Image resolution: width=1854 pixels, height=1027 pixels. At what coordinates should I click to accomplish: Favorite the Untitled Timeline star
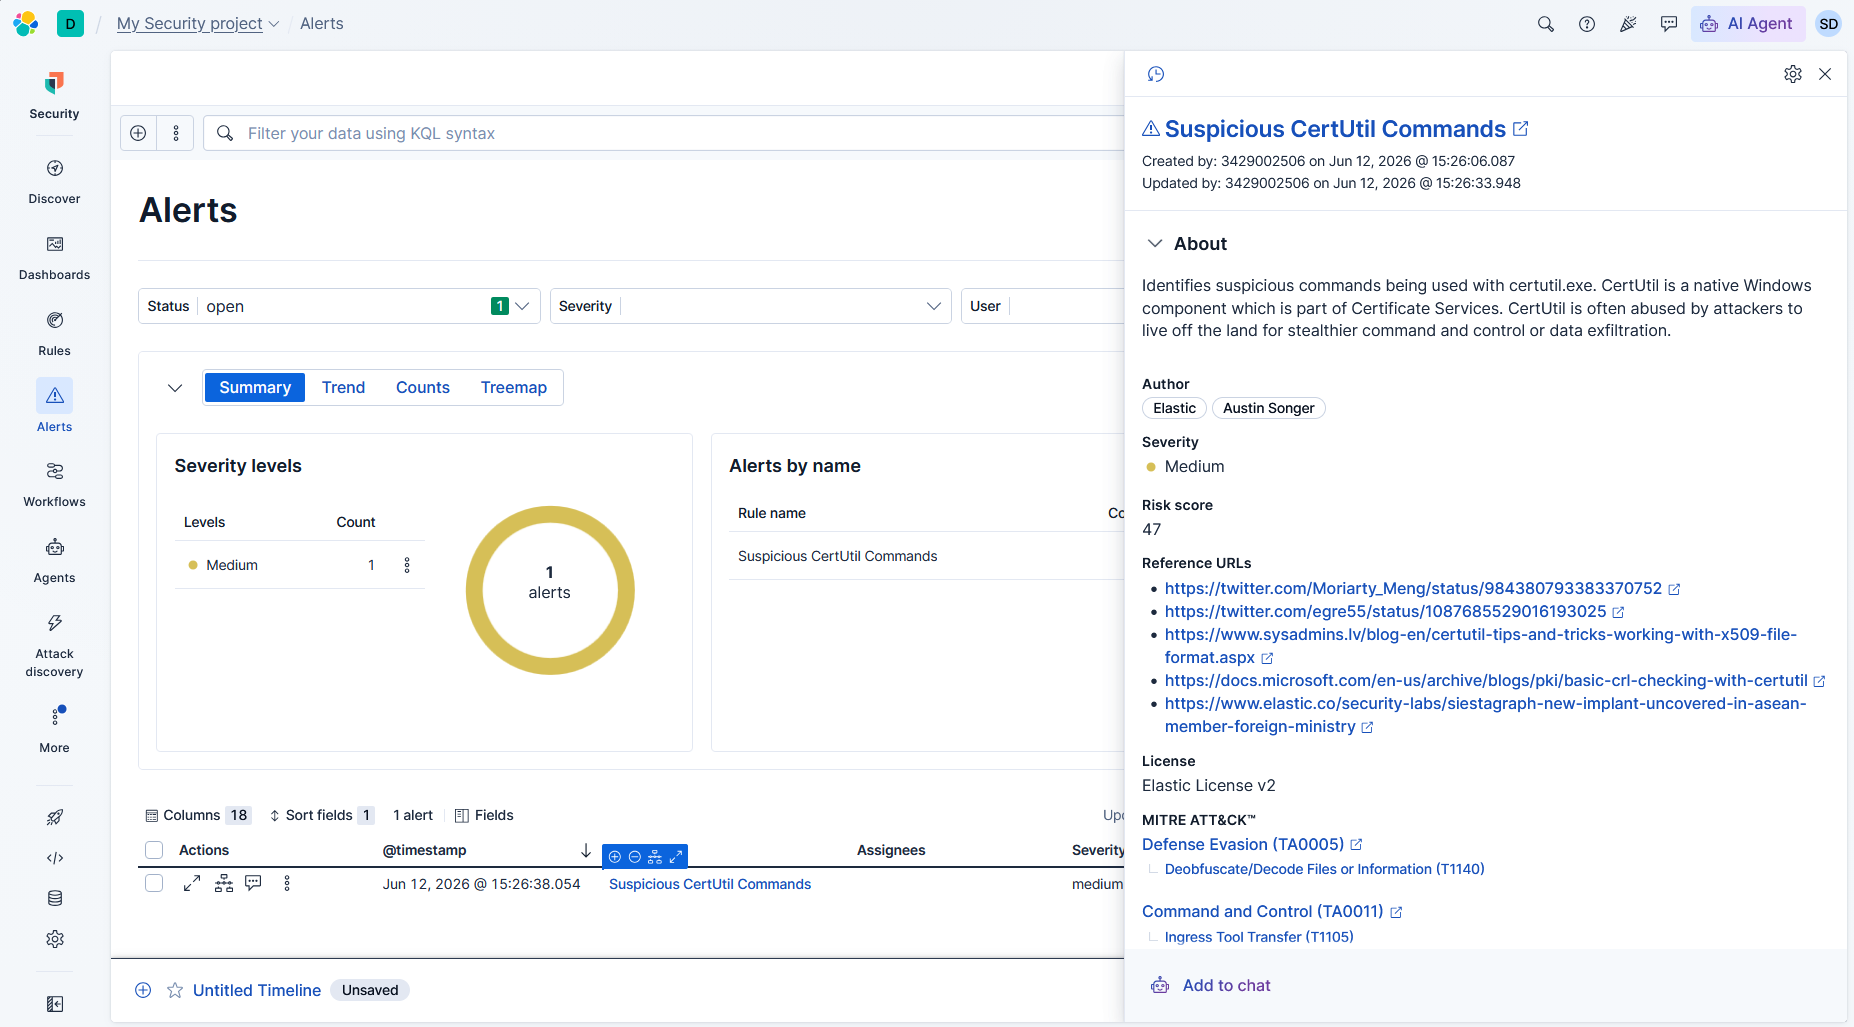point(175,990)
